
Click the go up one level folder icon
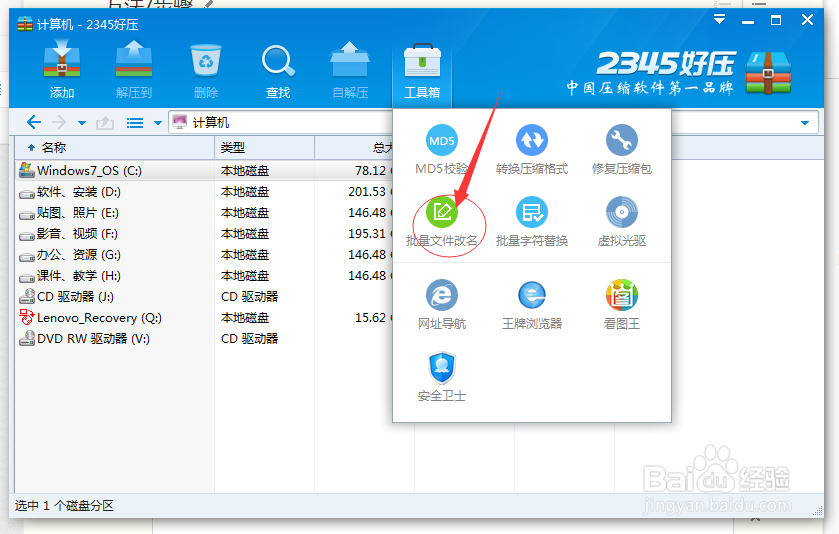[105, 123]
